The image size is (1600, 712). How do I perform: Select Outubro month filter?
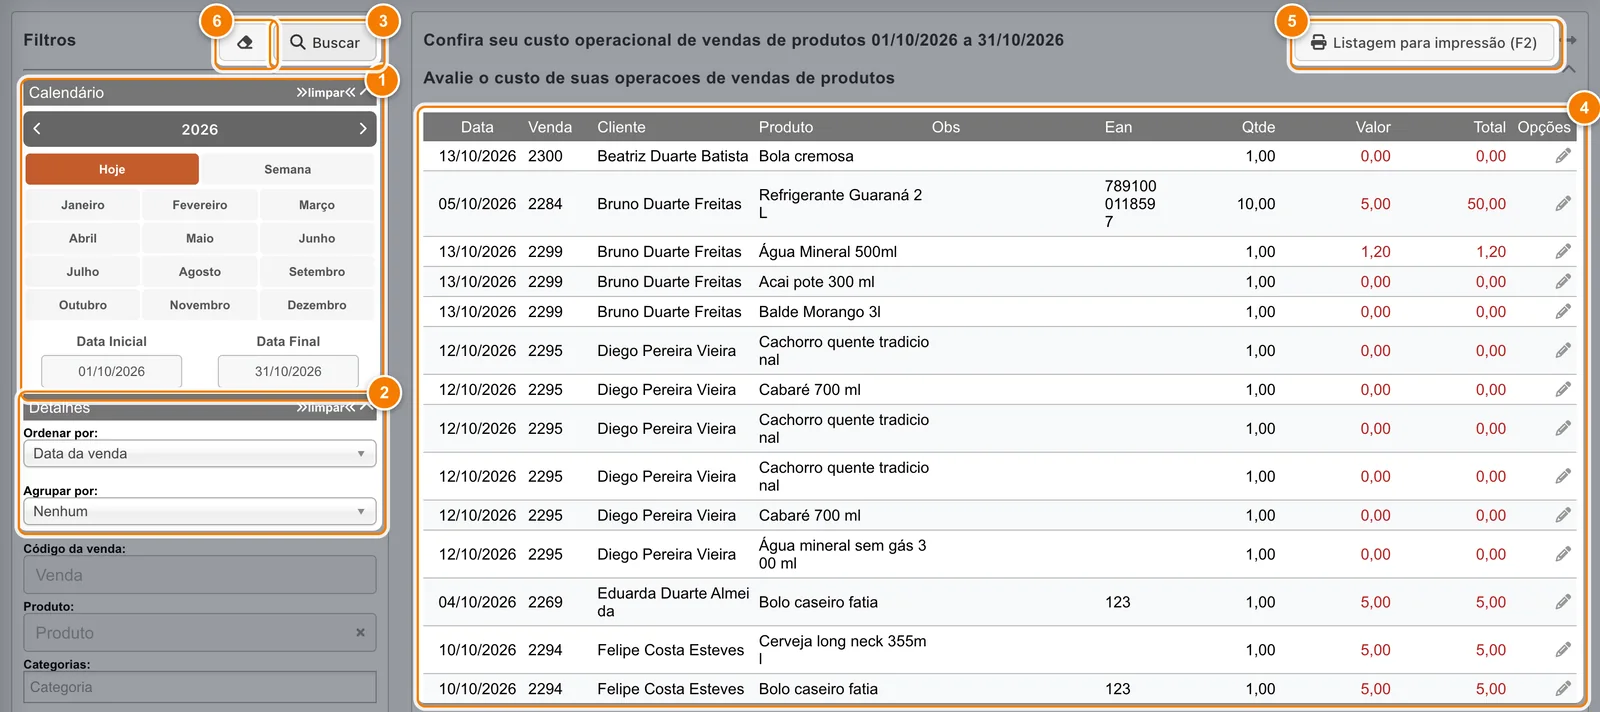click(83, 305)
